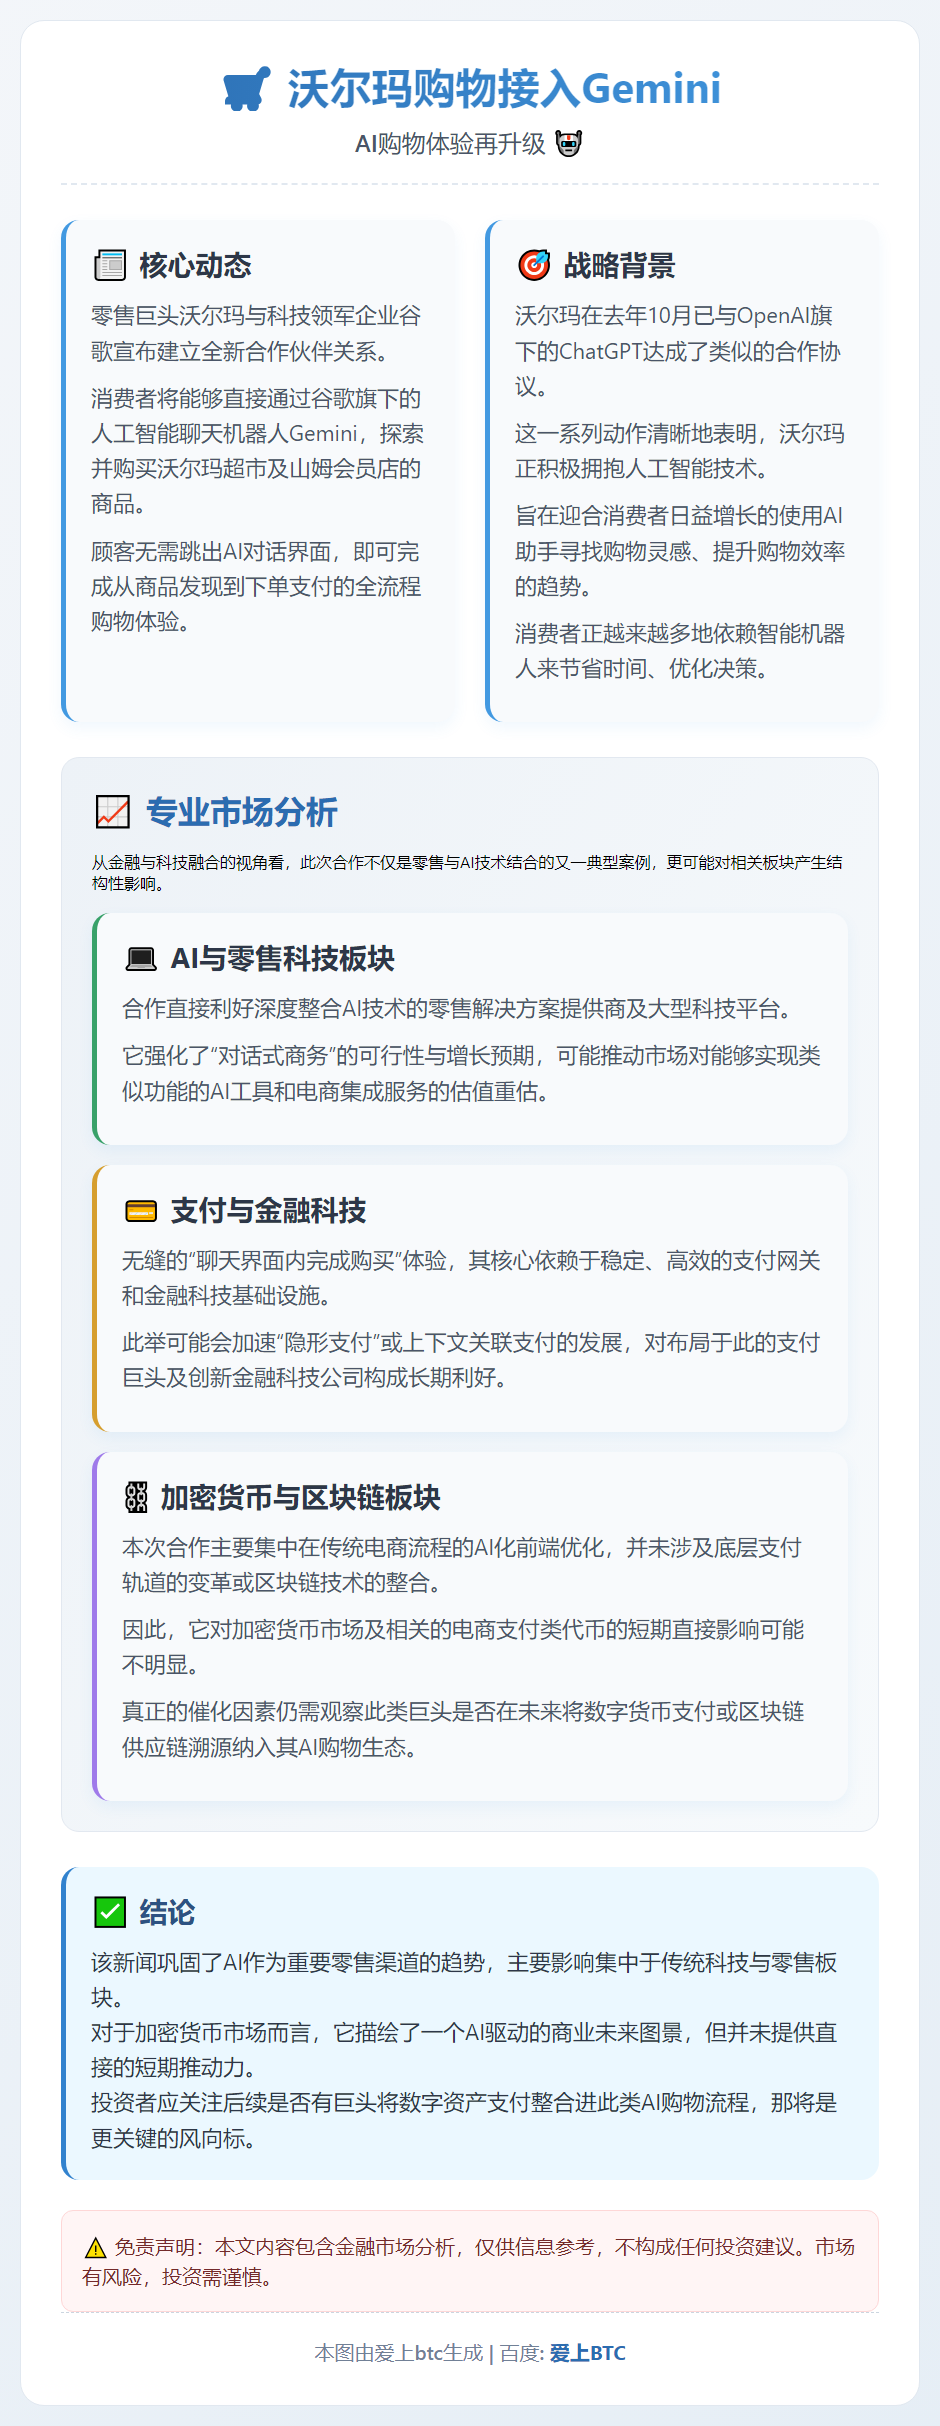Click the 免责声明 disclaimer text
The width and height of the screenshot is (940, 2426).
(470, 2262)
